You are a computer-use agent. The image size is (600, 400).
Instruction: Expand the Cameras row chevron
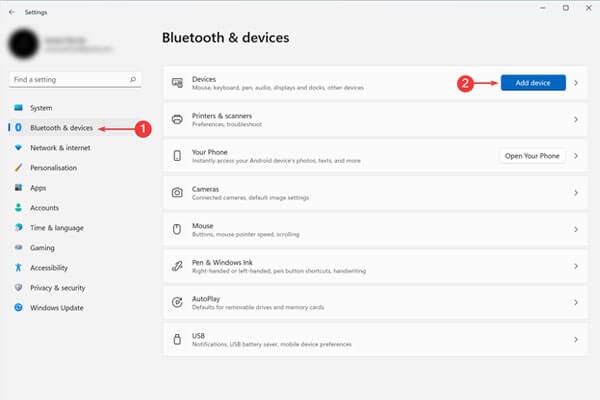(x=576, y=192)
